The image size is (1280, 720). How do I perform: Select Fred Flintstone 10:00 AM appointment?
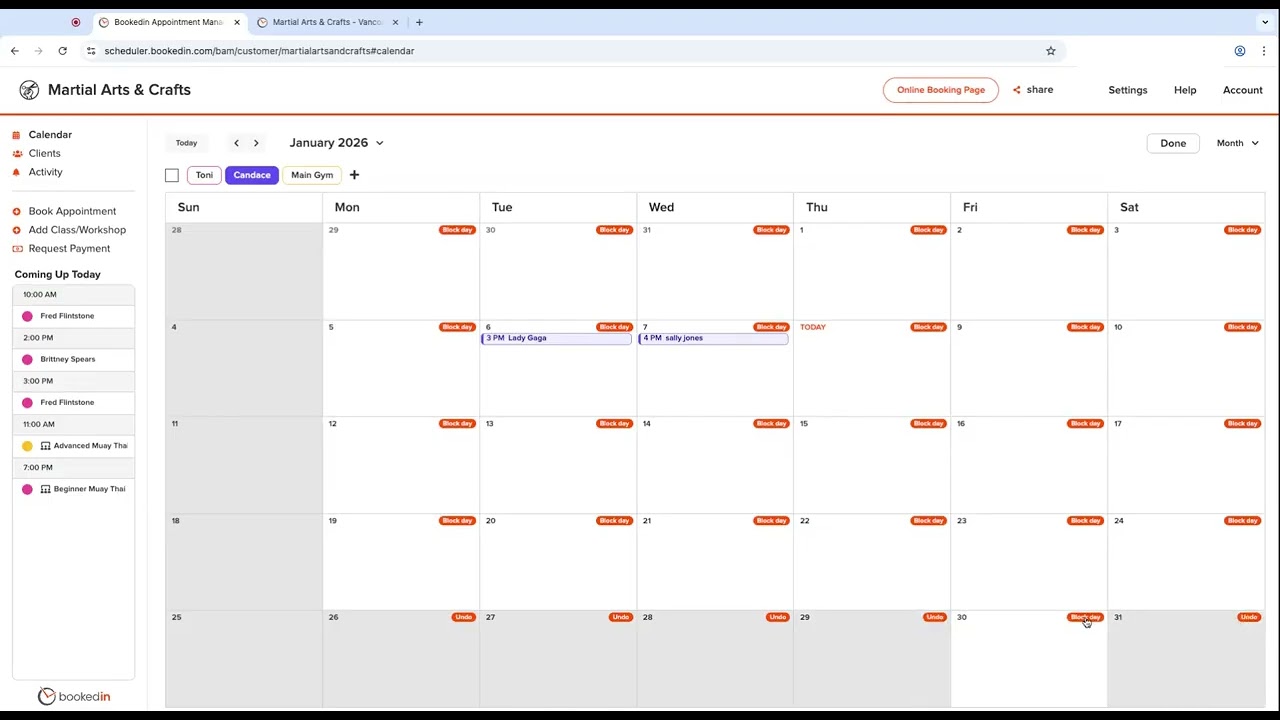pyautogui.click(x=74, y=316)
